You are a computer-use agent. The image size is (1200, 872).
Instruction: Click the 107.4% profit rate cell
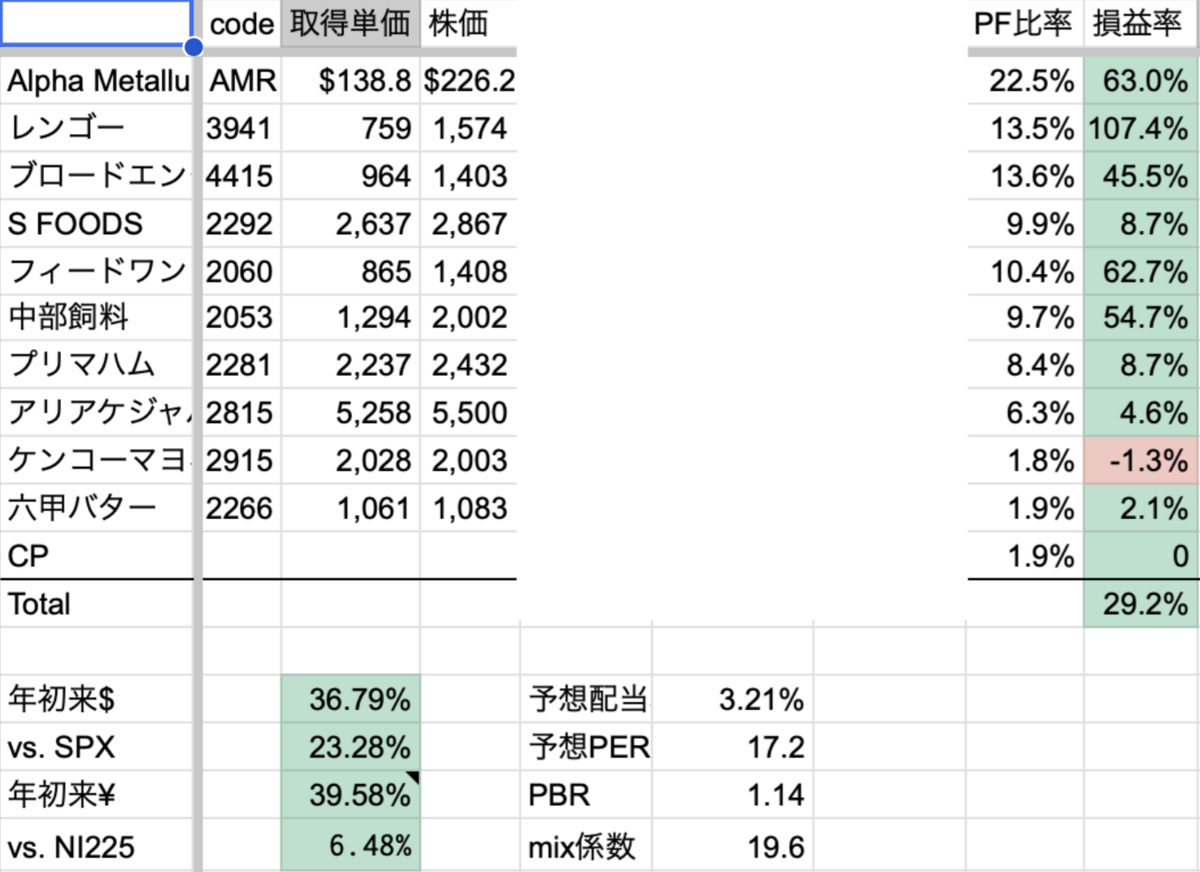coord(1141,128)
